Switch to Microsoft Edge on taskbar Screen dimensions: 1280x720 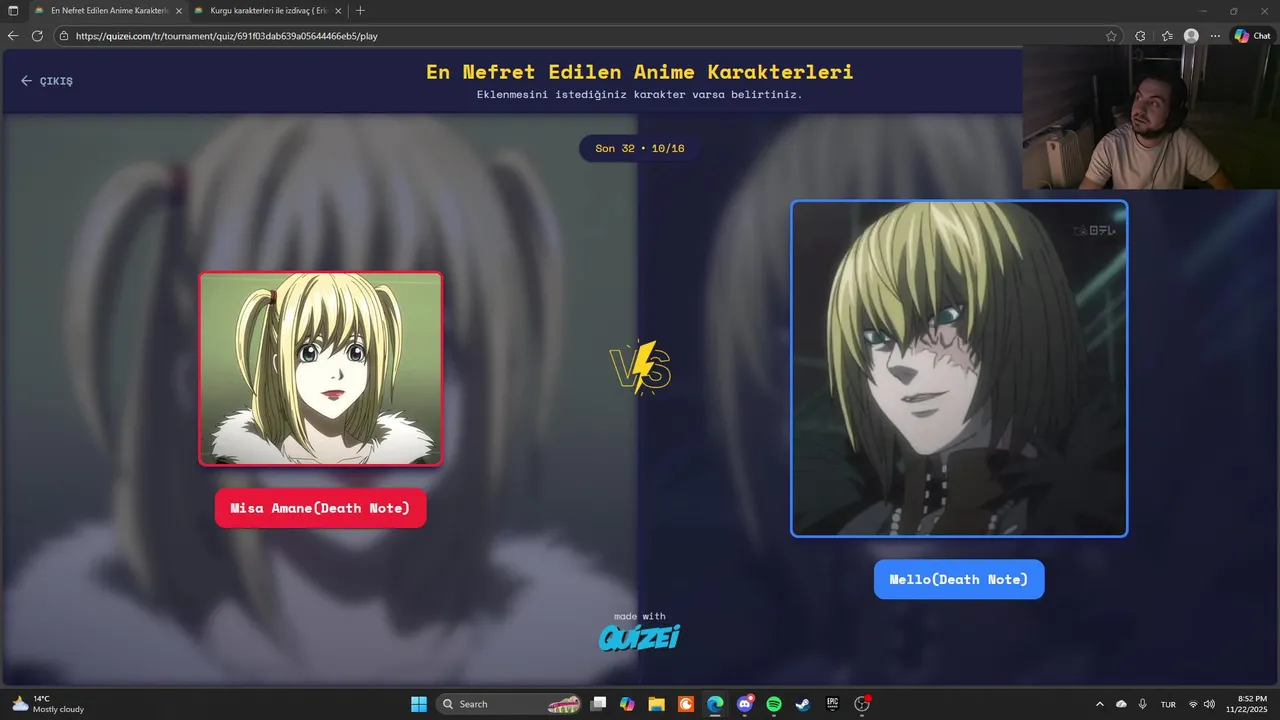tap(715, 704)
